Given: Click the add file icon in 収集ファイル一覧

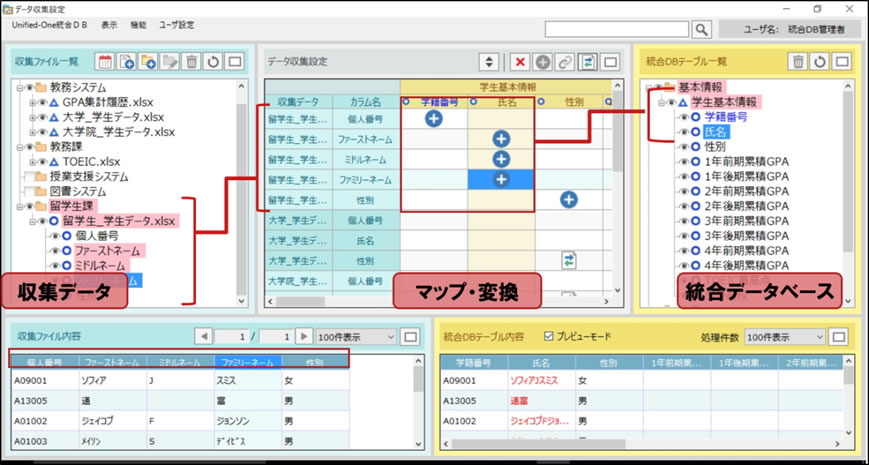Looking at the screenshot, I should 127,62.
